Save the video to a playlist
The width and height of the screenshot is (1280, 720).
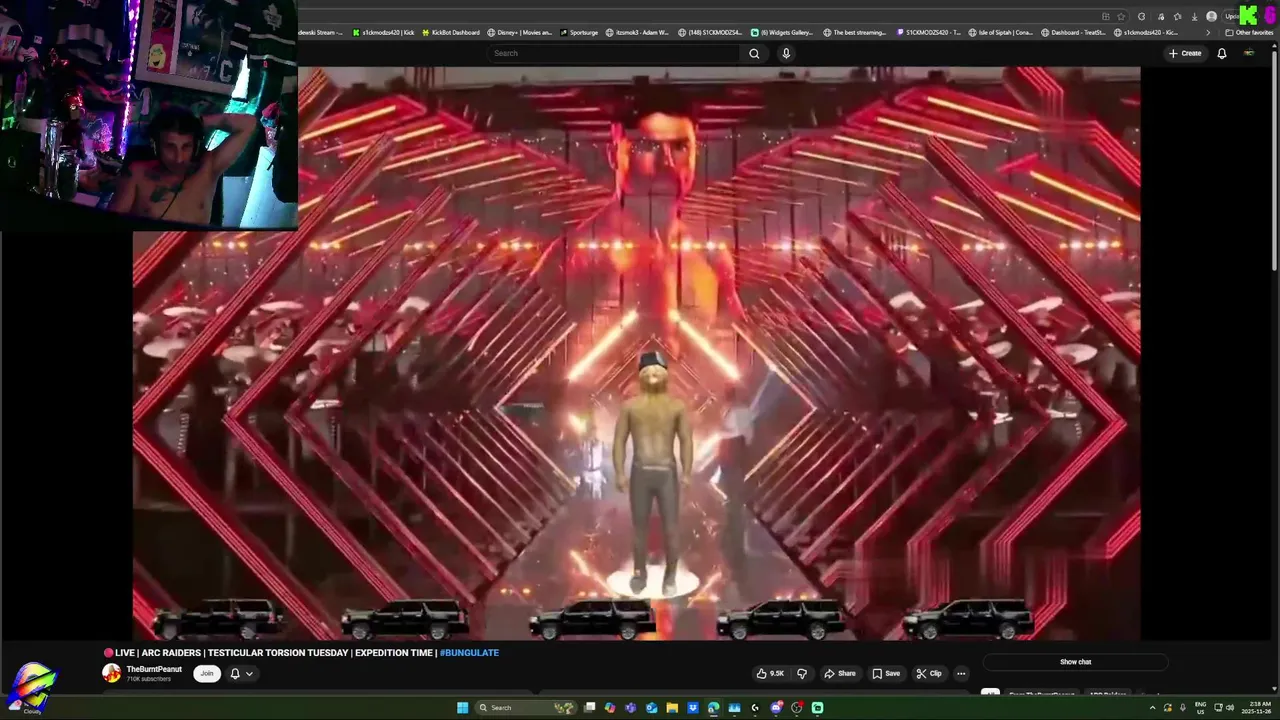[x=886, y=673]
